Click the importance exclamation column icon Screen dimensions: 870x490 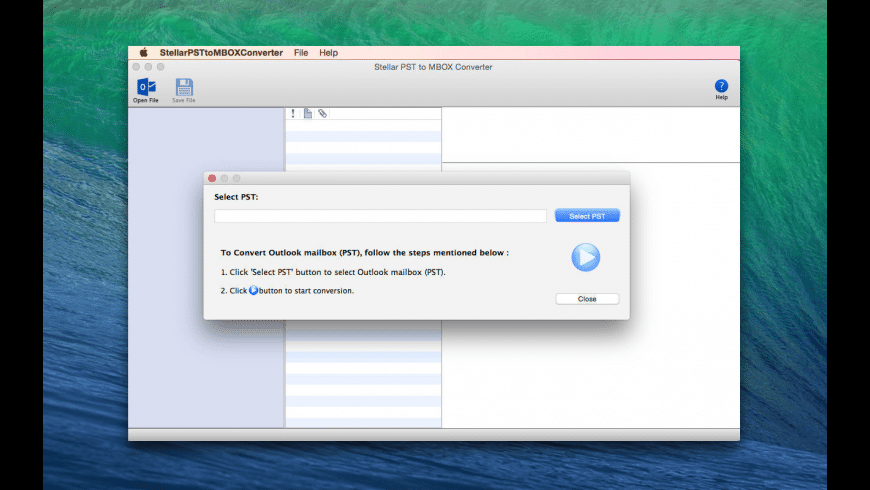pos(293,113)
